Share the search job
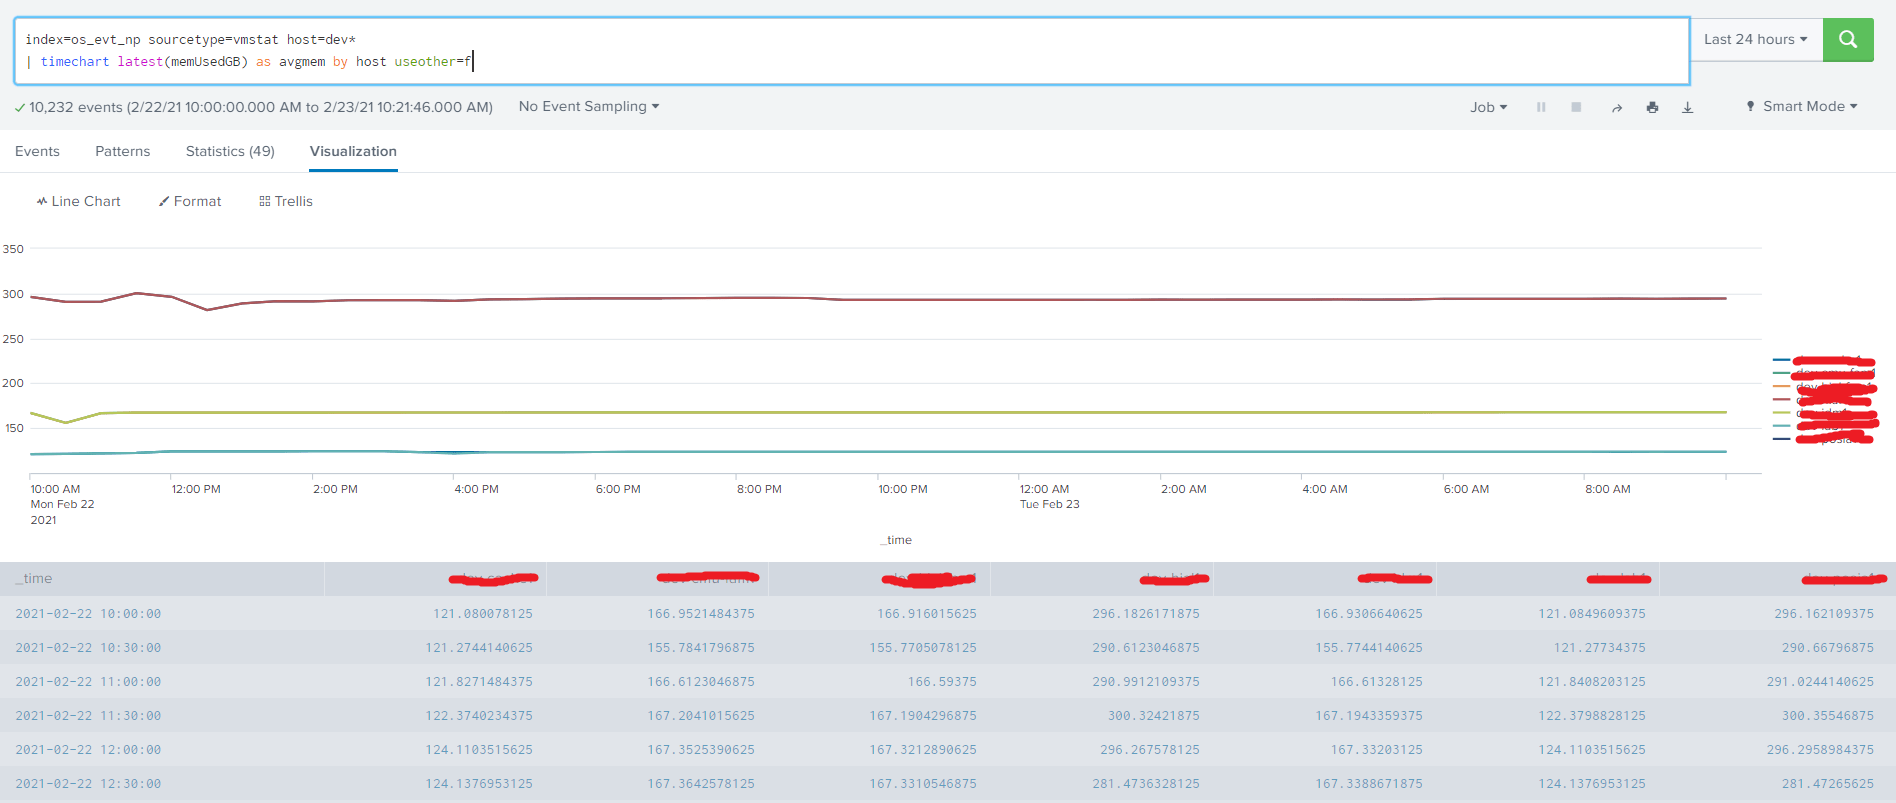This screenshot has width=1896, height=803. (1617, 107)
